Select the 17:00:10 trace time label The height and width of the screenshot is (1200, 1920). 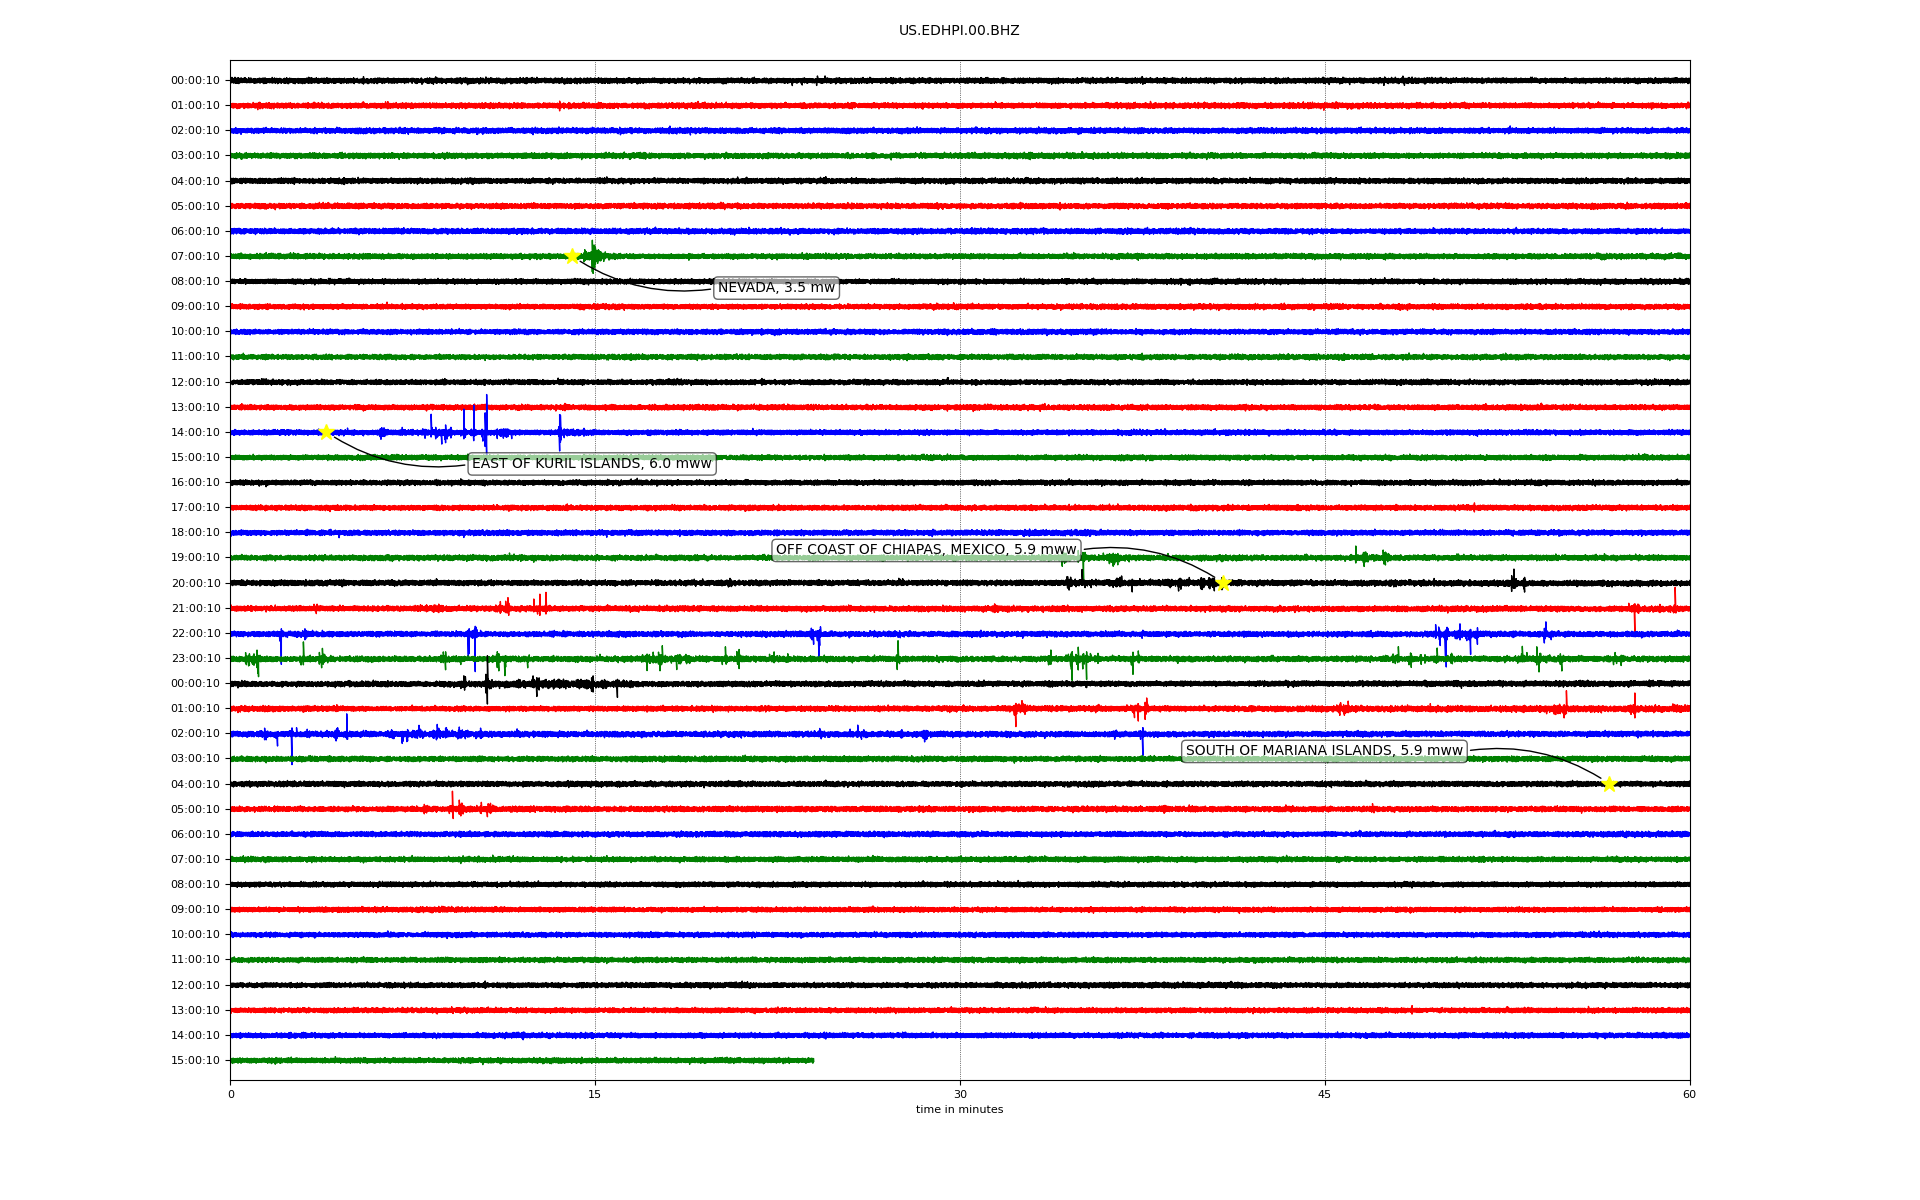pyautogui.click(x=195, y=508)
